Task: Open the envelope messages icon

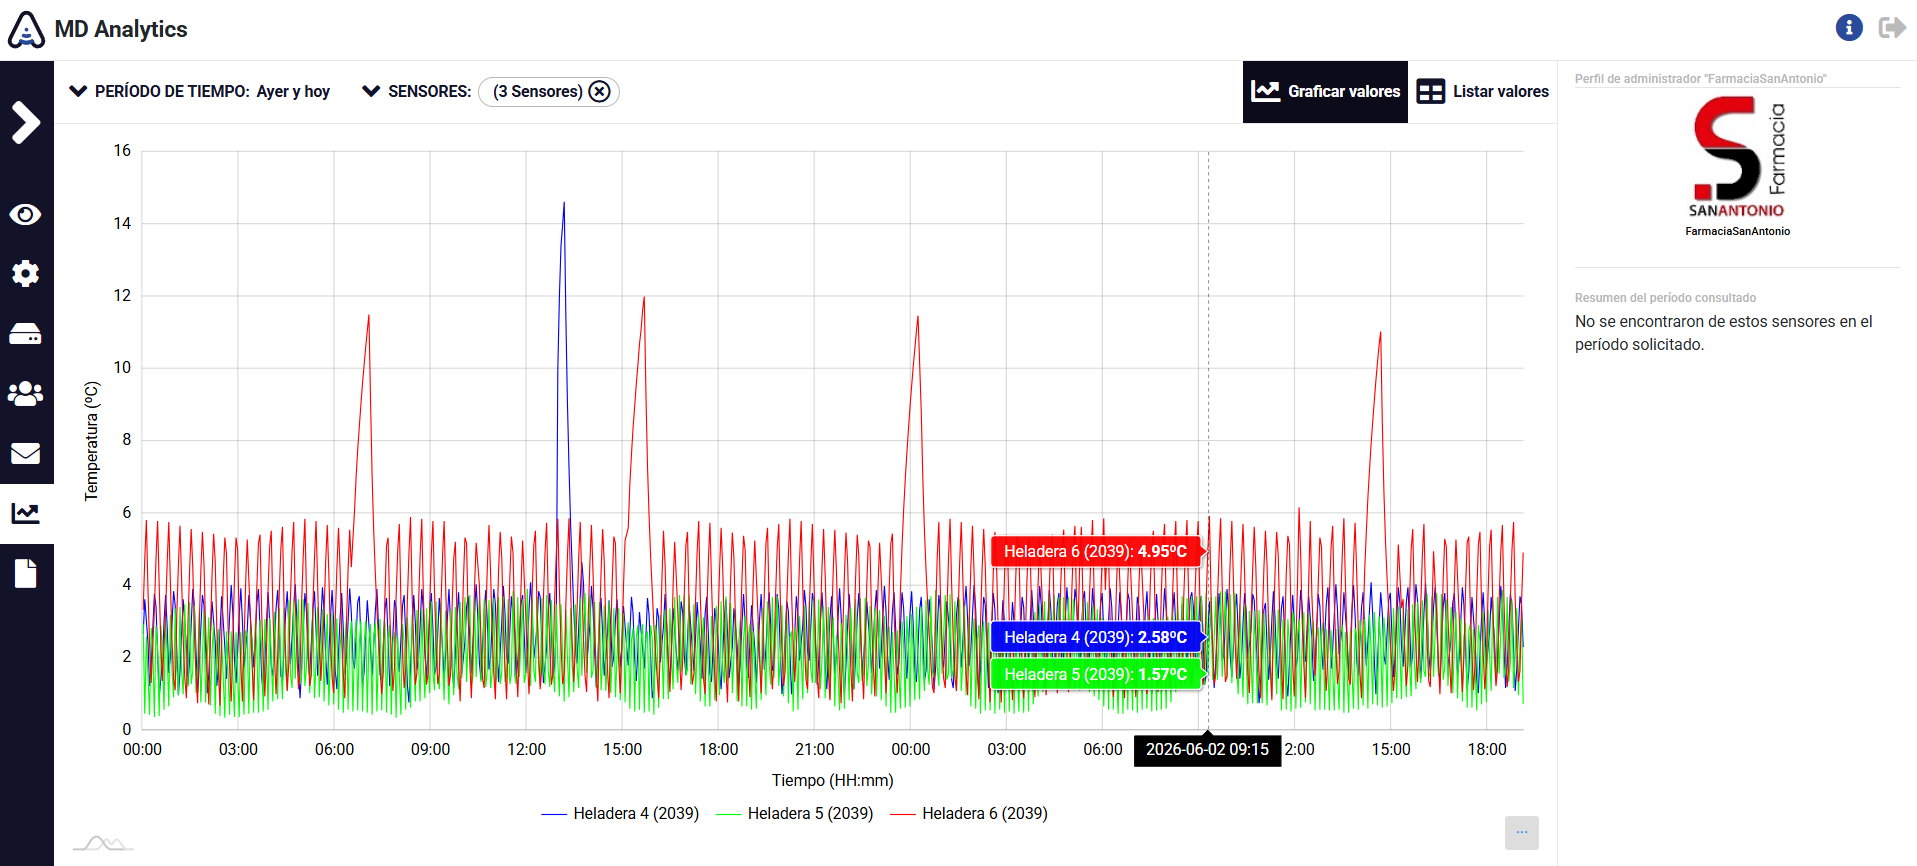Action: pos(26,454)
